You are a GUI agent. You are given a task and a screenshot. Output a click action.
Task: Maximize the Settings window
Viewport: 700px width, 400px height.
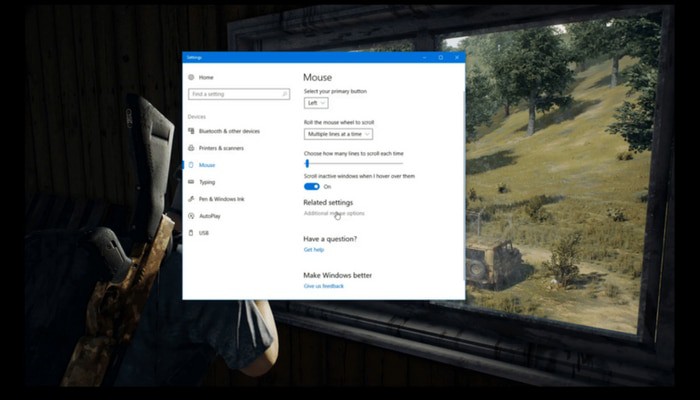click(x=441, y=57)
